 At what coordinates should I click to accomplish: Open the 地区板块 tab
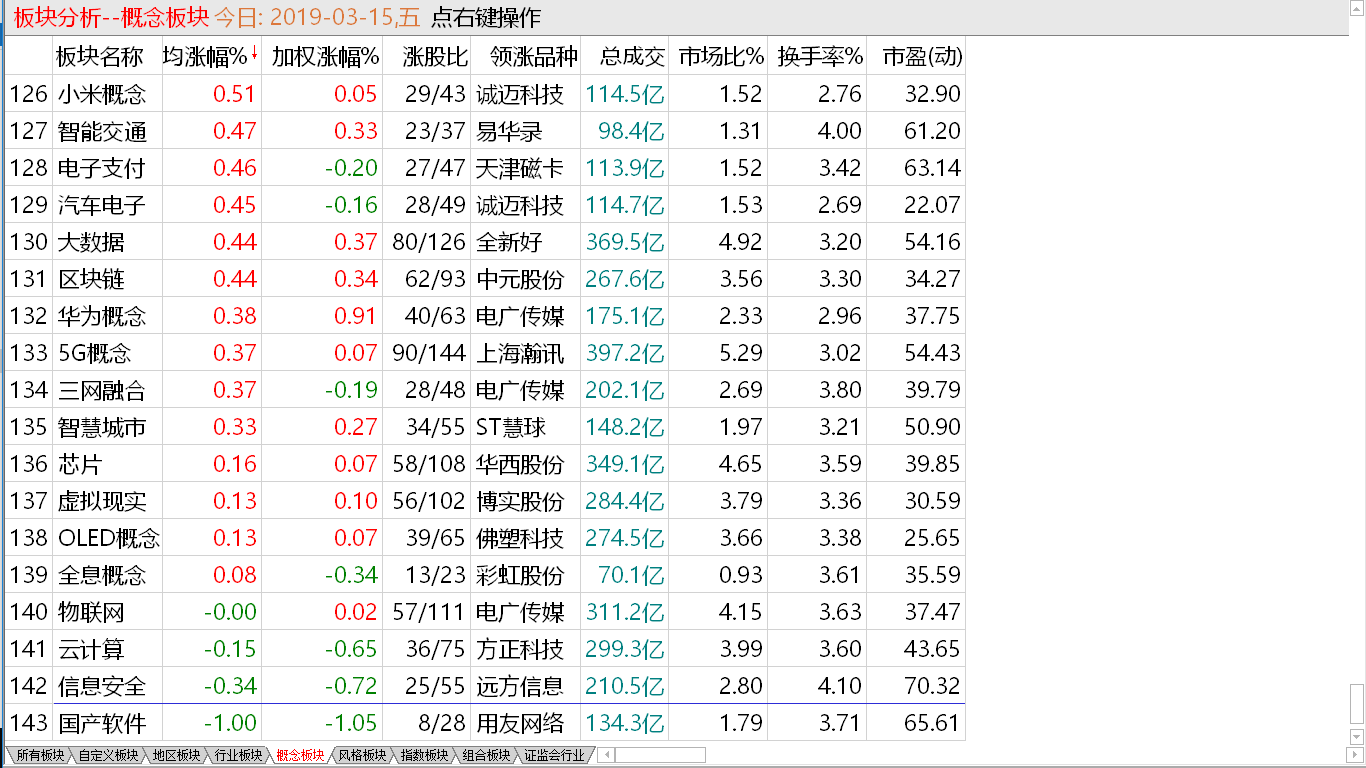[x=176, y=755]
